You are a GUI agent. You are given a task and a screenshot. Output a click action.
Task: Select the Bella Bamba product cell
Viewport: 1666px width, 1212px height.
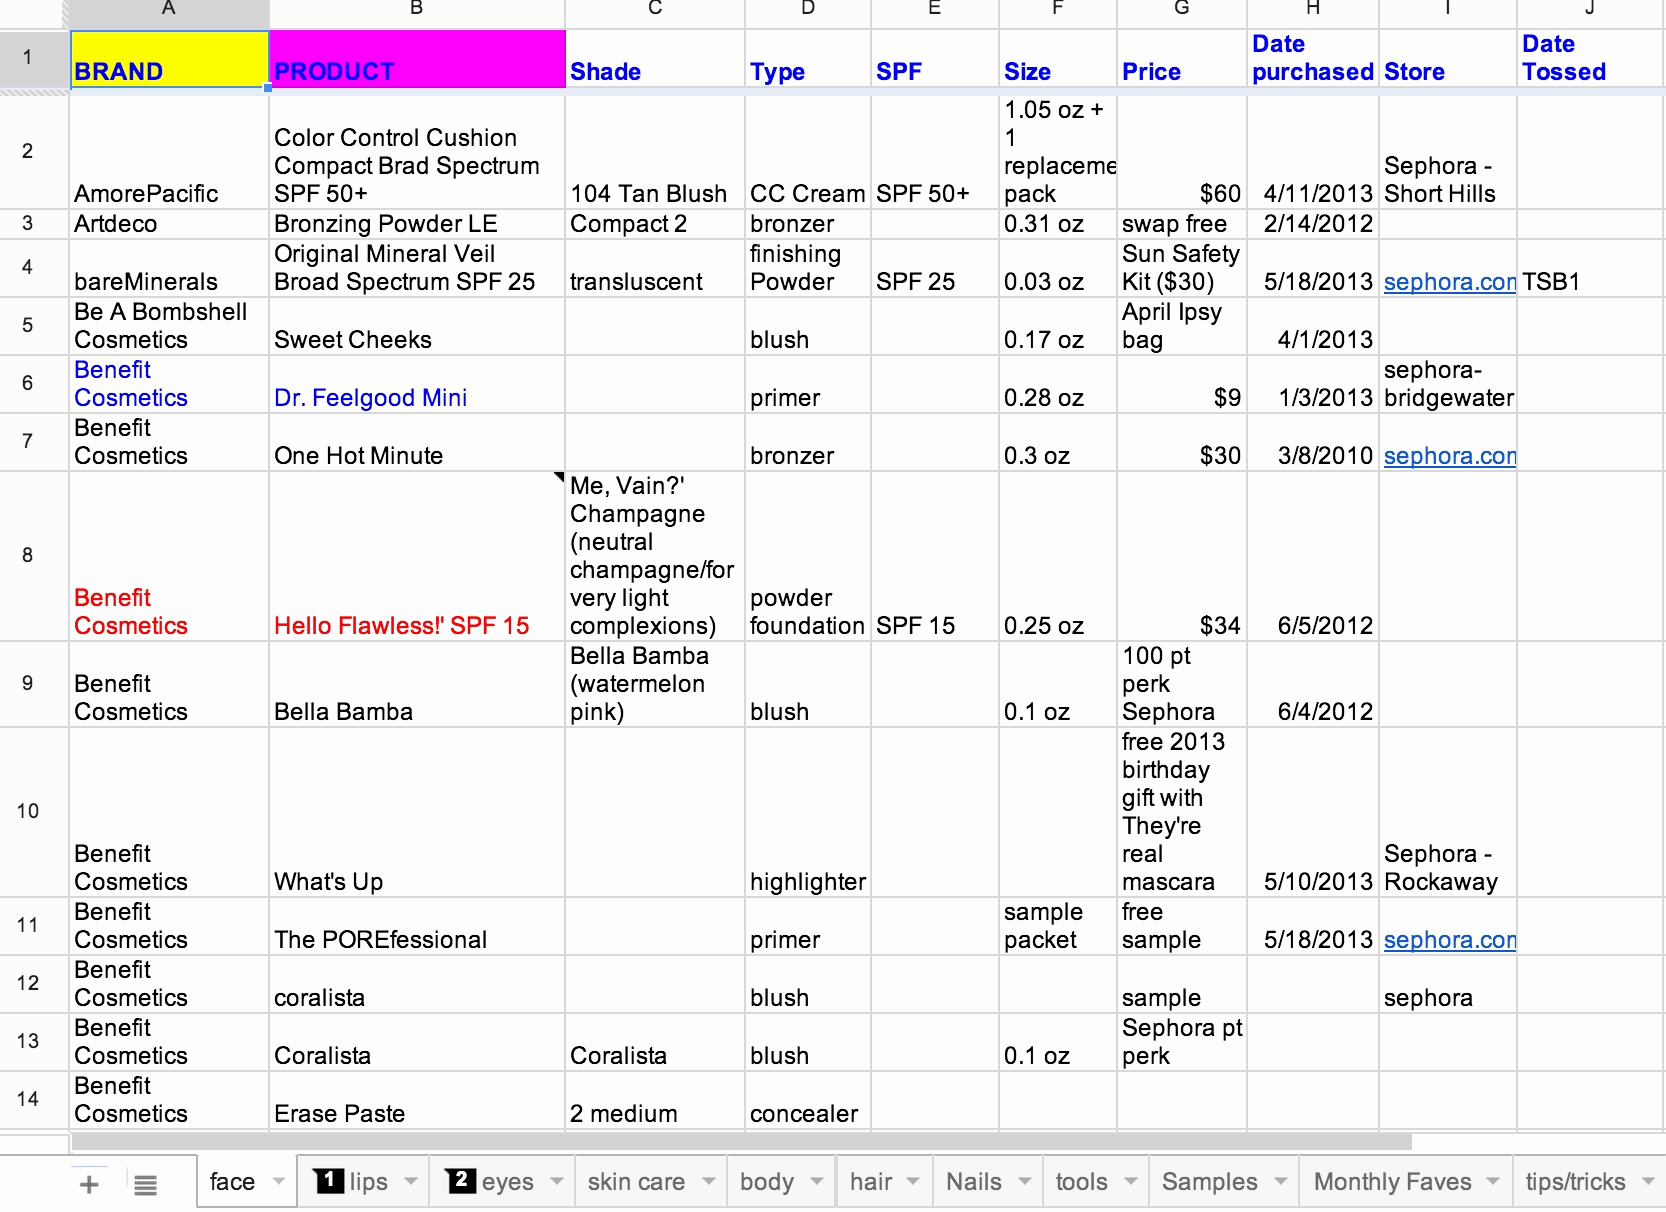[x=417, y=684]
